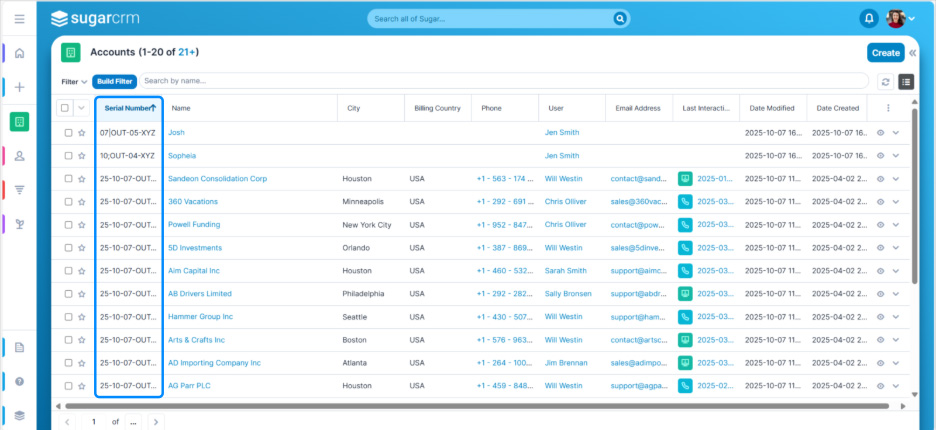
Task: Click the global search magnifier icon
Action: pyautogui.click(x=620, y=18)
